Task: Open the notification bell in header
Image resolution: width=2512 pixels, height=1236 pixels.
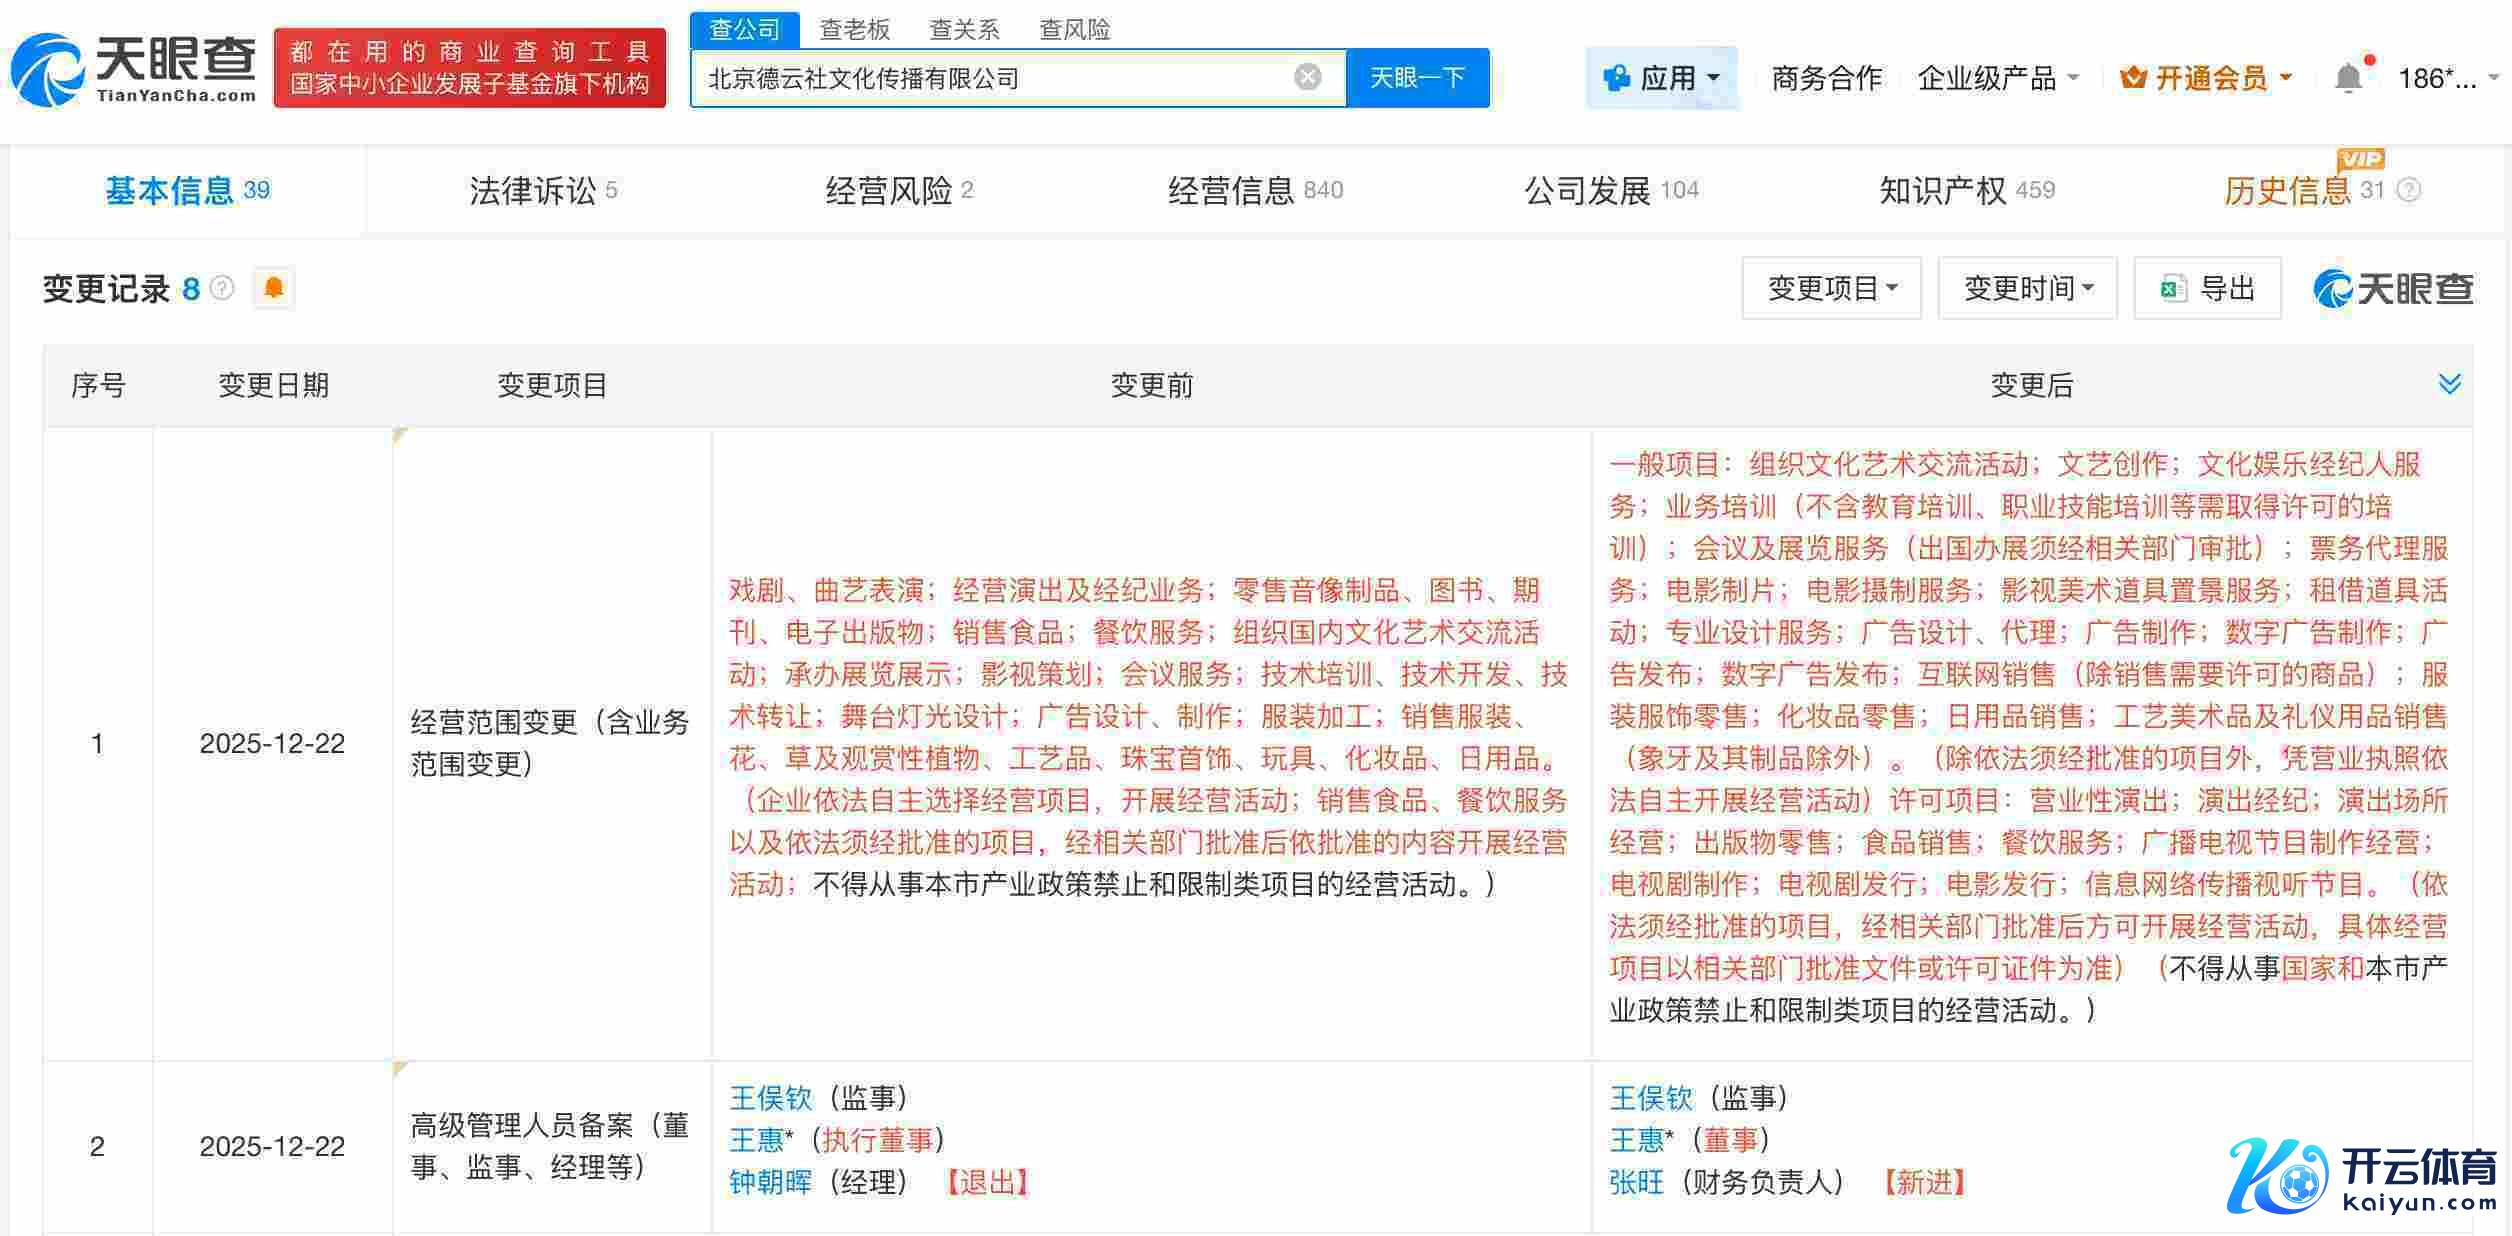Action: pos(2348,77)
